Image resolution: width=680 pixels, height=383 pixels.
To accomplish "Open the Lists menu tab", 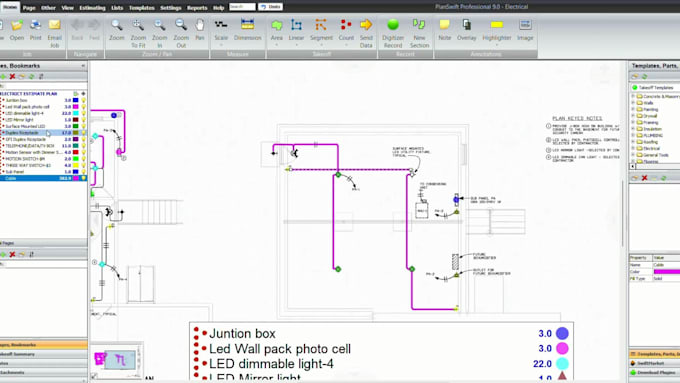I will click(117, 8).
